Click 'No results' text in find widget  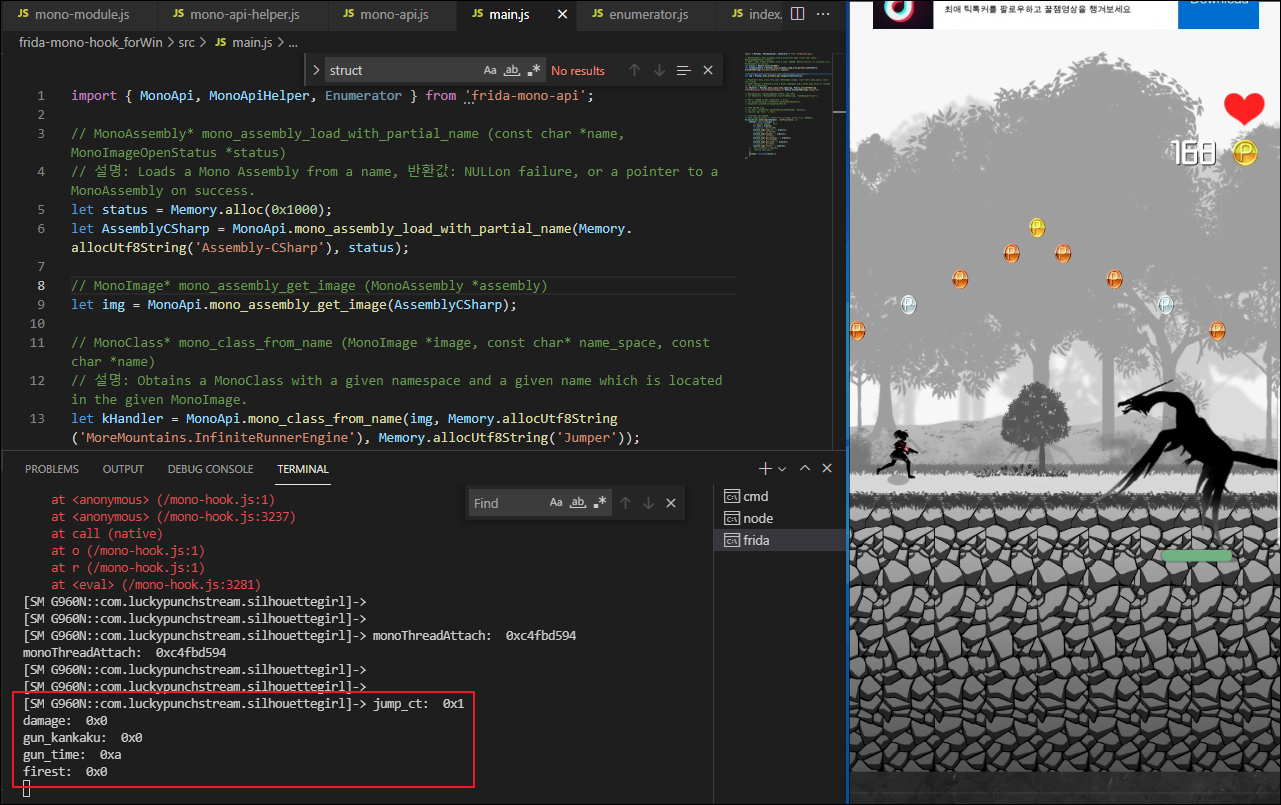pos(578,70)
